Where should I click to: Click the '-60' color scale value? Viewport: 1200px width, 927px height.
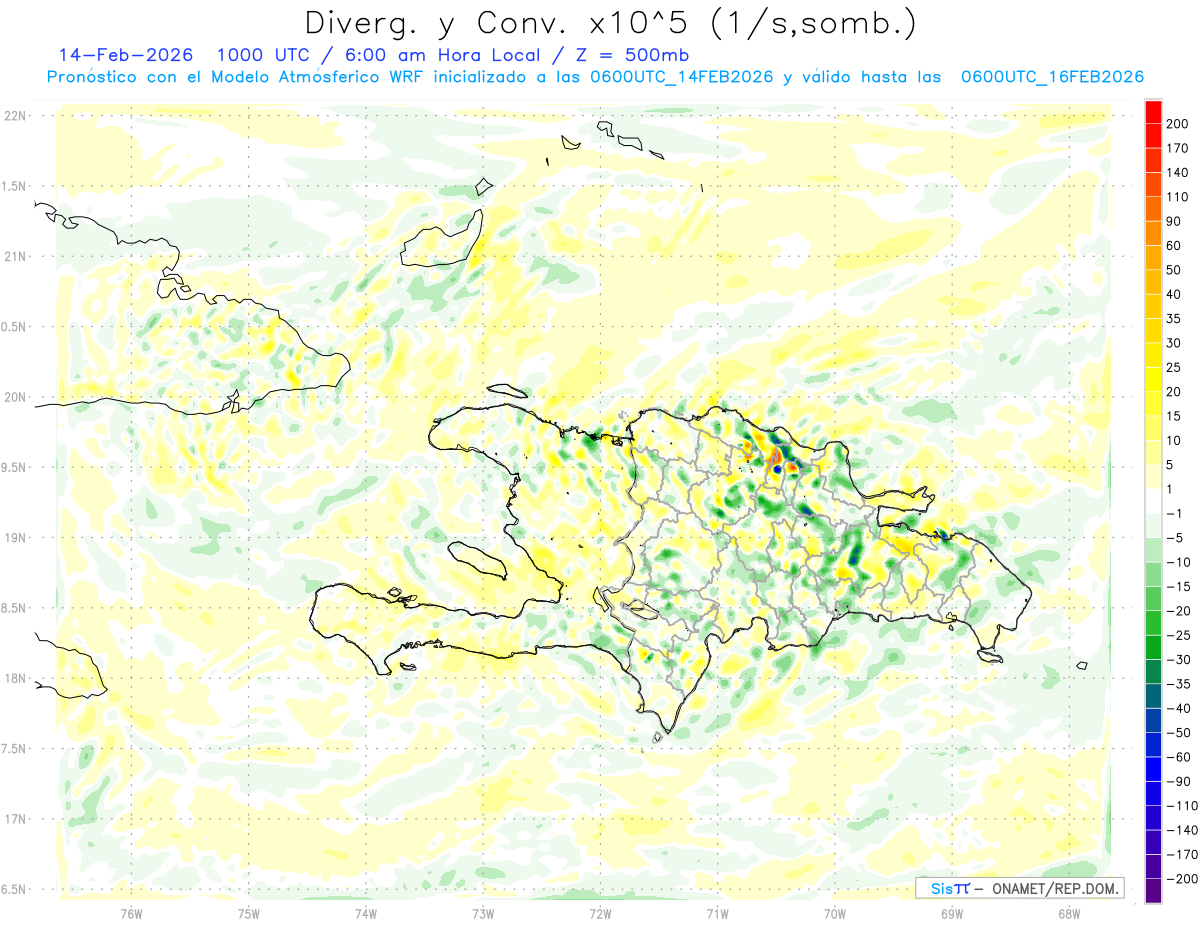pos(1180,757)
